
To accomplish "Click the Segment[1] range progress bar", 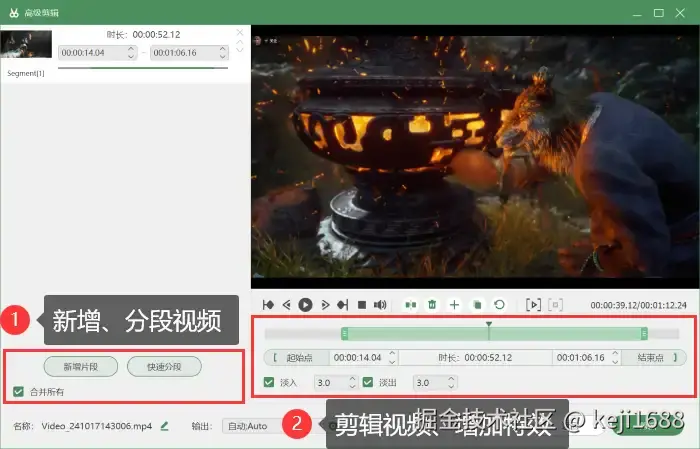I will point(143,68).
